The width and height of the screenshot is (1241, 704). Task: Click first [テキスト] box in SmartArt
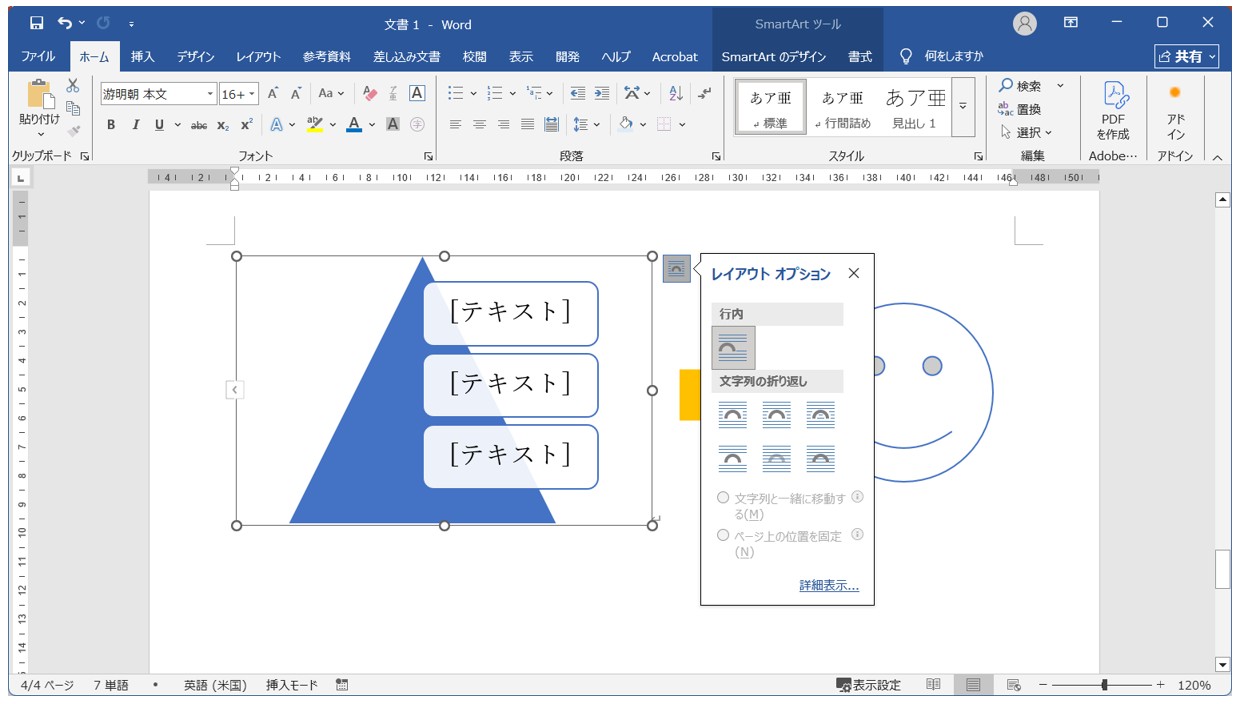pos(511,313)
